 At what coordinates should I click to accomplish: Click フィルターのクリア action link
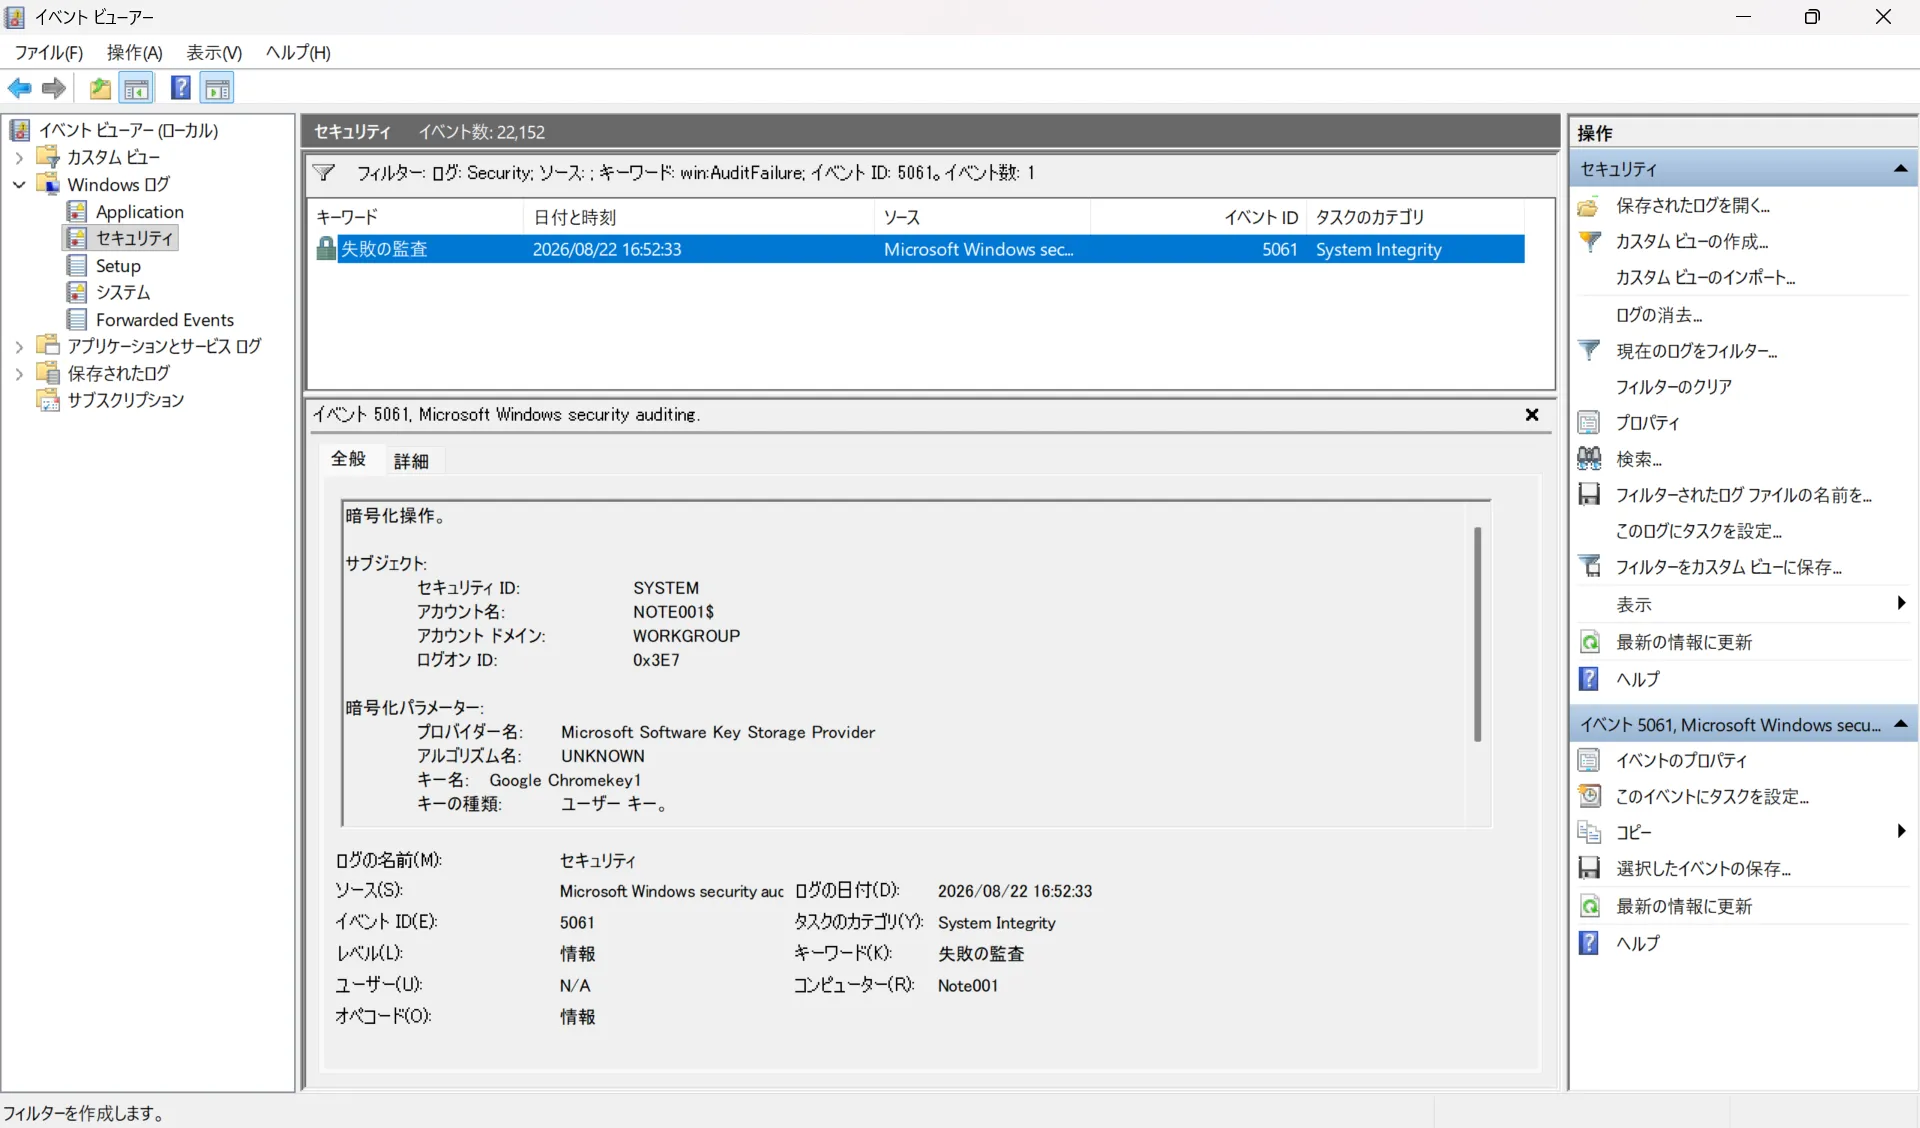(x=1674, y=386)
